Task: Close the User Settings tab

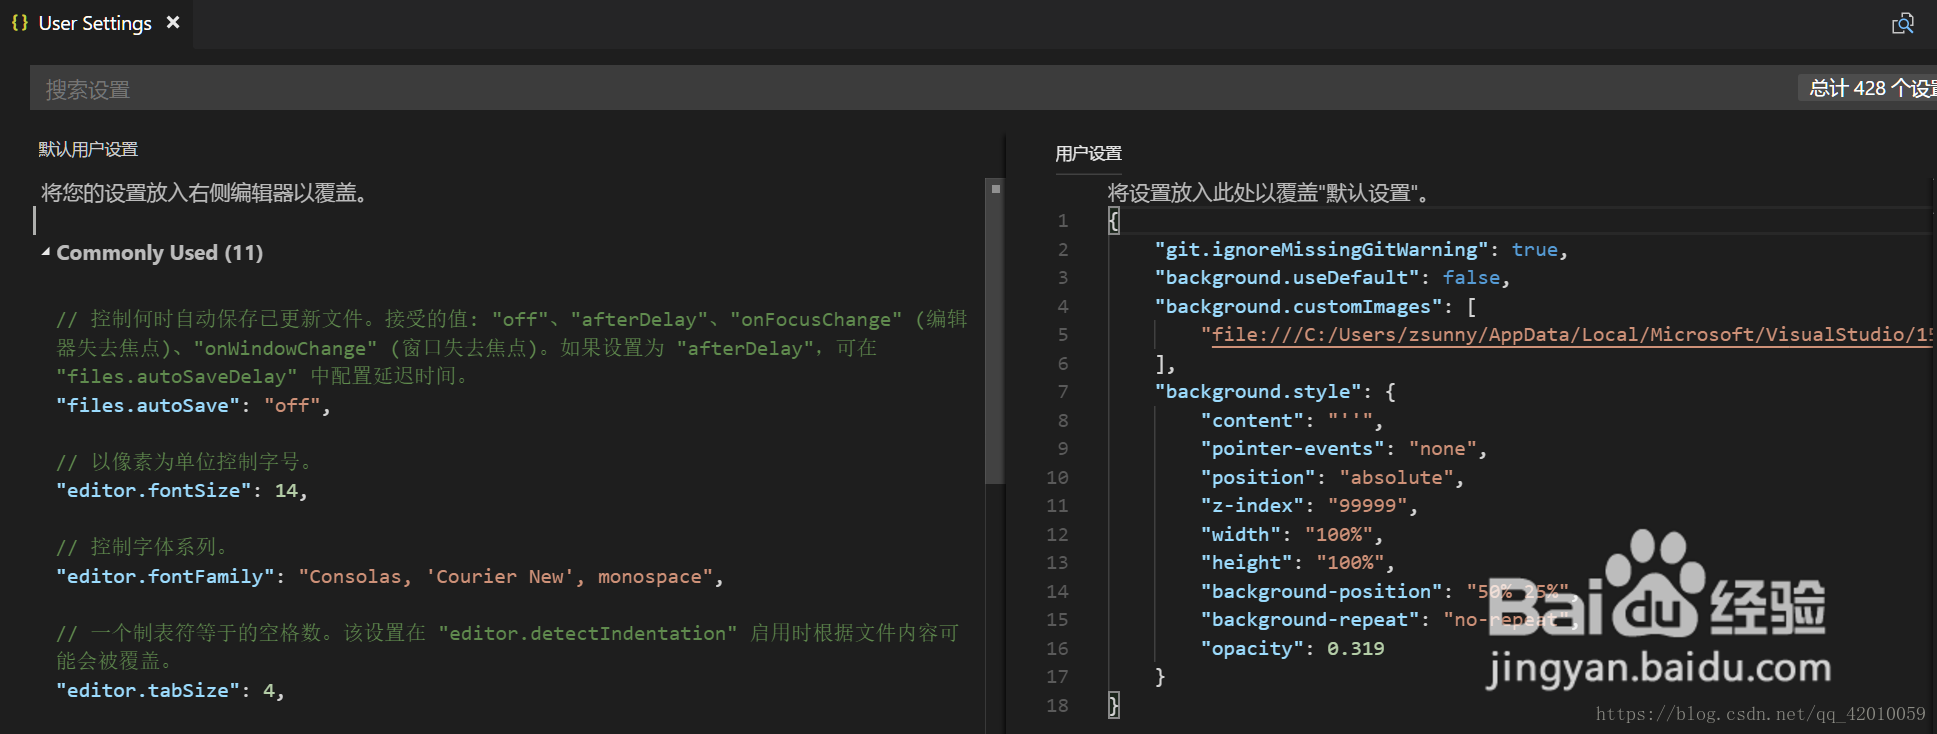Action: pos(173,22)
